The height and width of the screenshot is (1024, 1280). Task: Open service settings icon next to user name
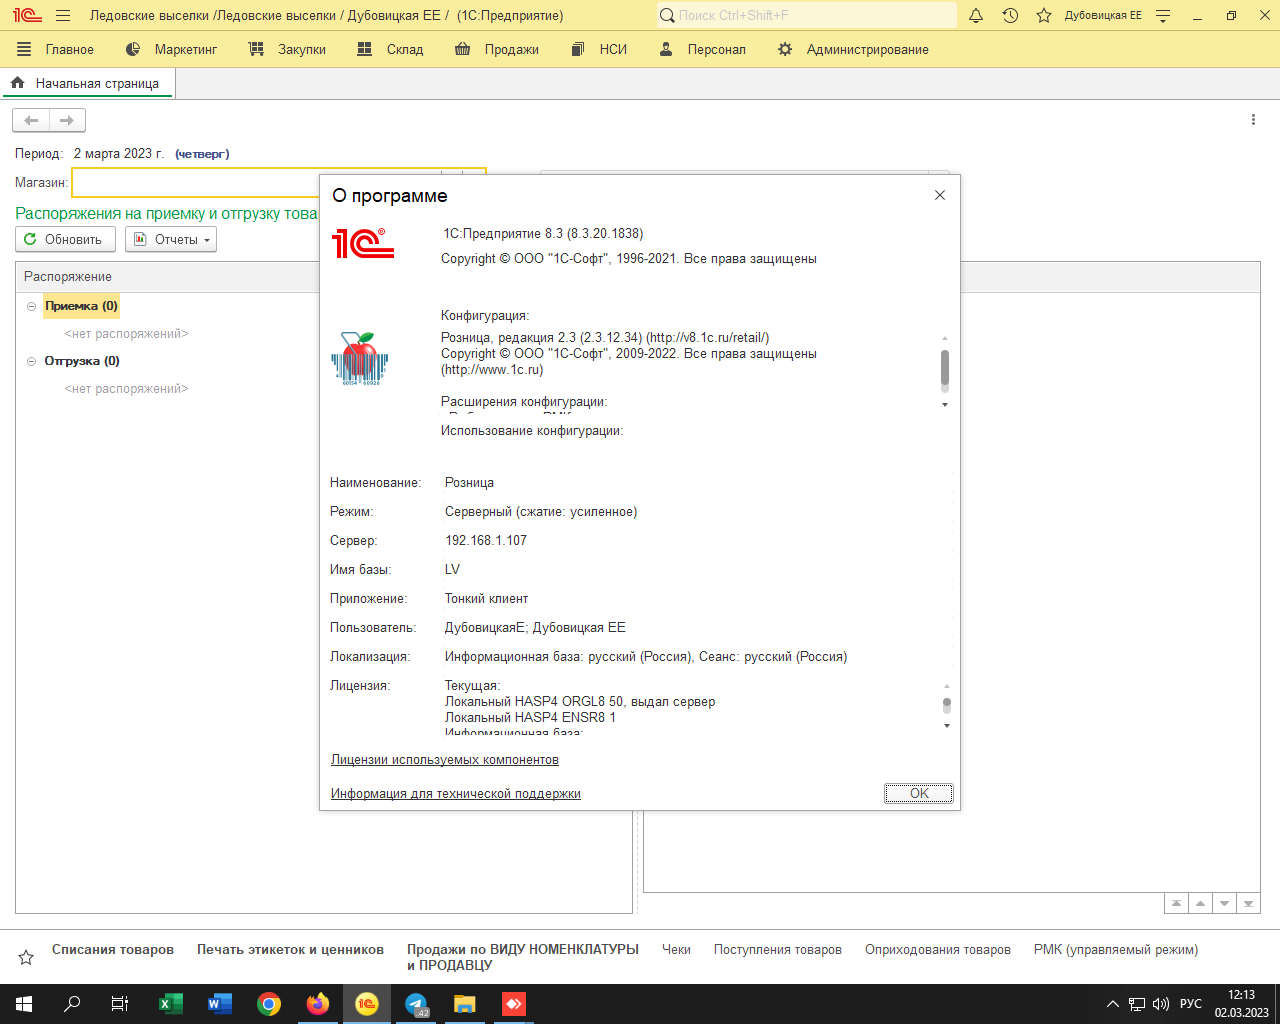click(1163, 15)
